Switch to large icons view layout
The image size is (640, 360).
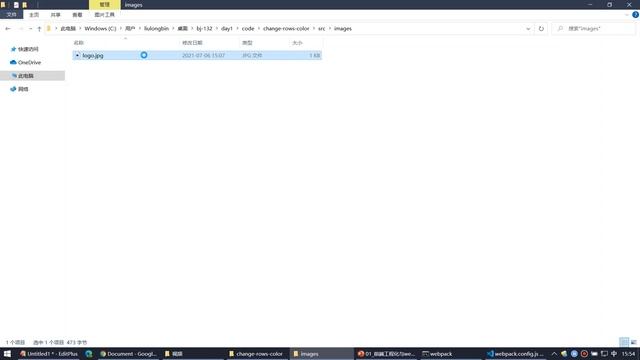click(x=633, y=342)
